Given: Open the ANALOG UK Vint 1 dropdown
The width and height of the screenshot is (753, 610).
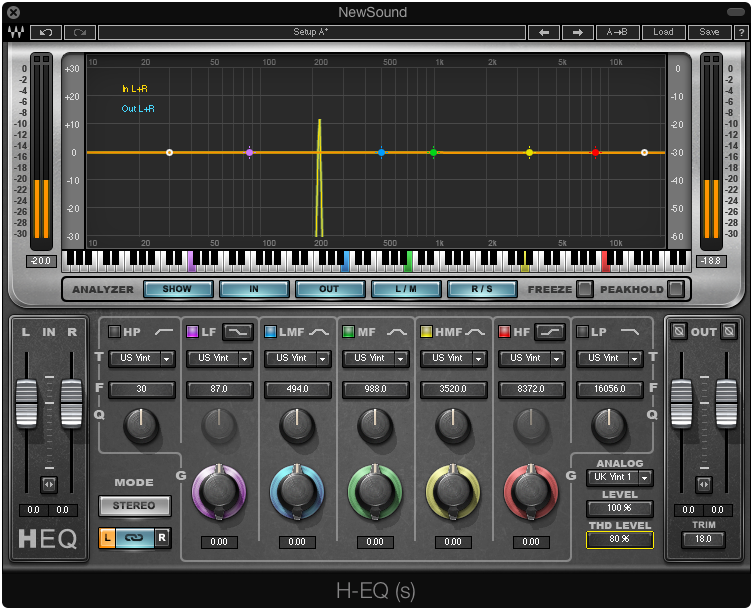Looking at the screenshot, I should (x=620, y=477).
